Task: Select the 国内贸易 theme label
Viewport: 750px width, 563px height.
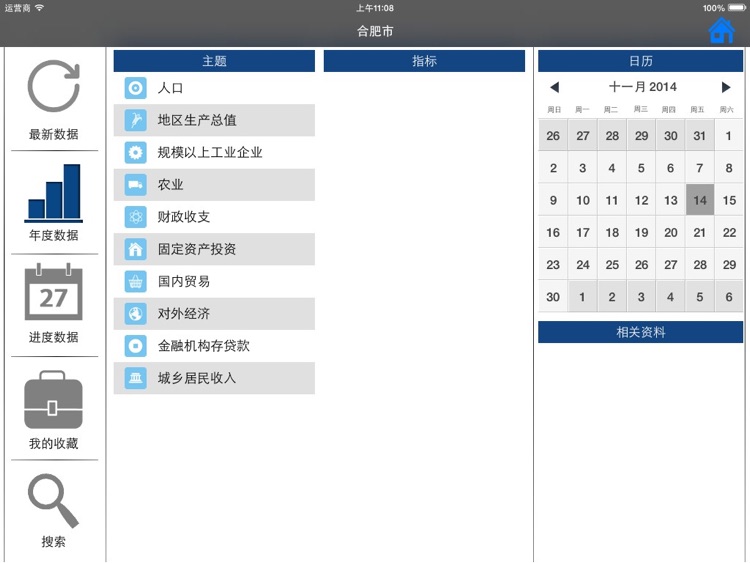Action: pos(184,282)
